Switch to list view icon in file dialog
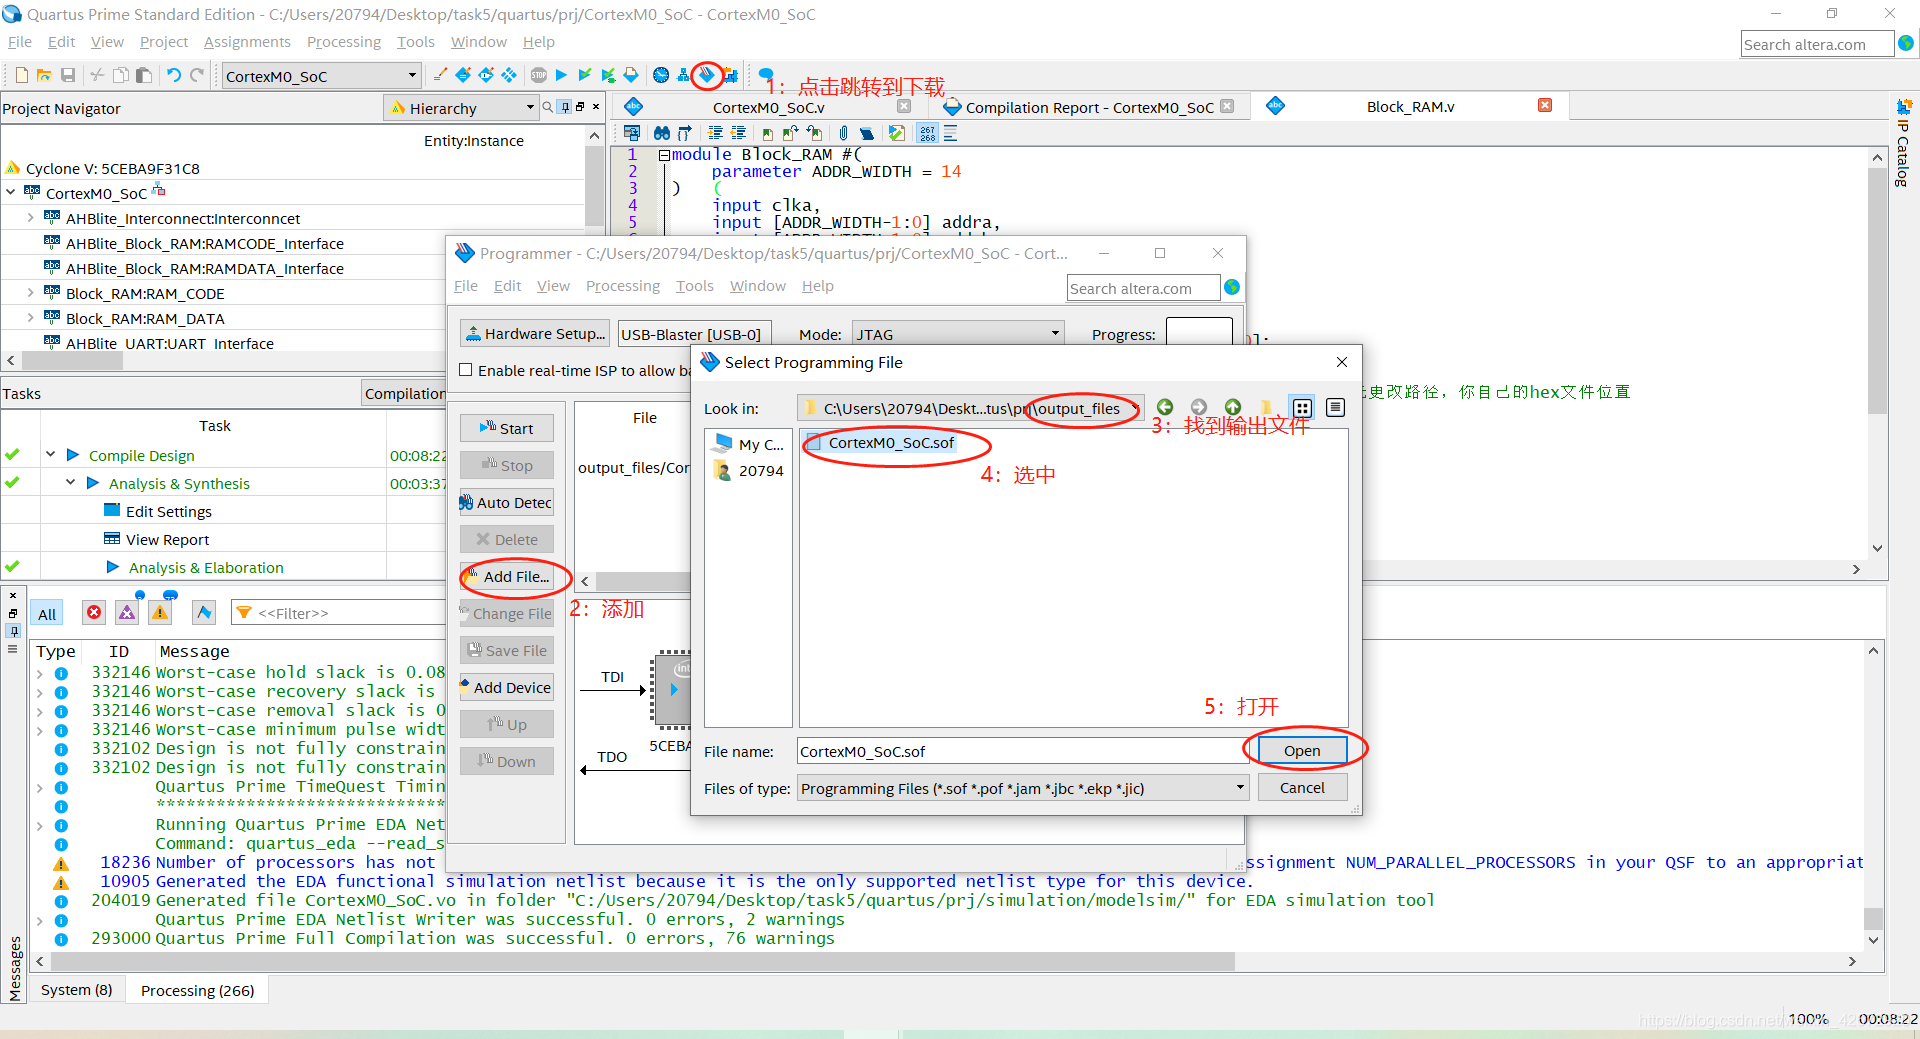This screenshot has height=1039, width=1920. pos(1302,407)
